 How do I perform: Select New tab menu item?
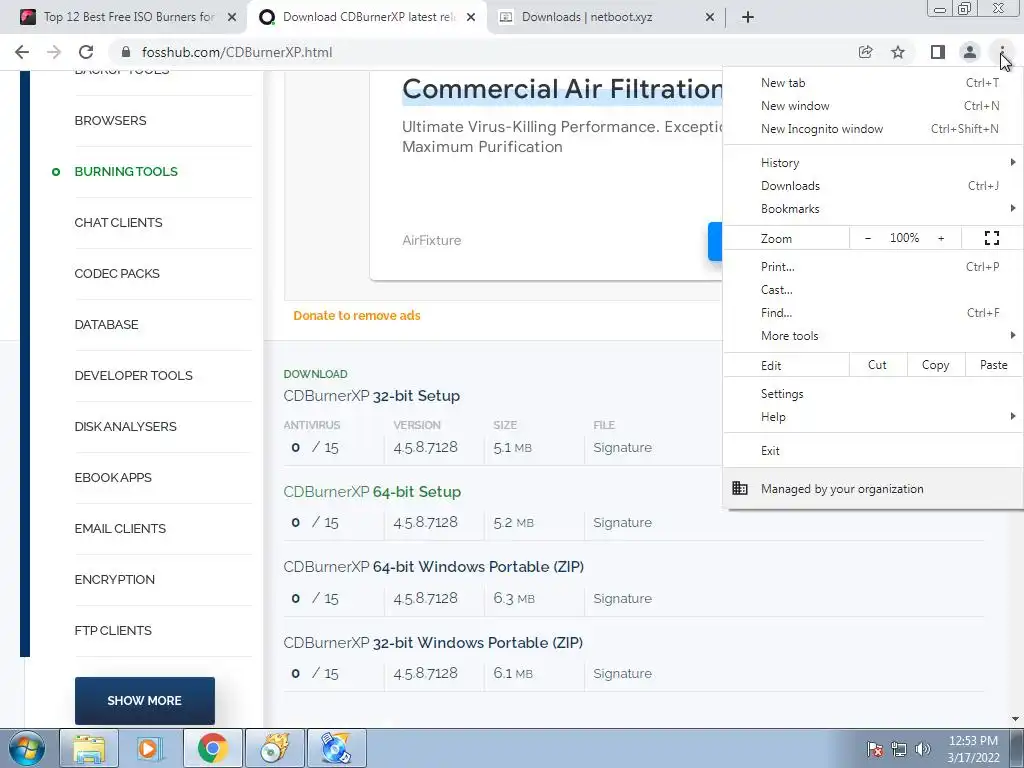(872, 83)
